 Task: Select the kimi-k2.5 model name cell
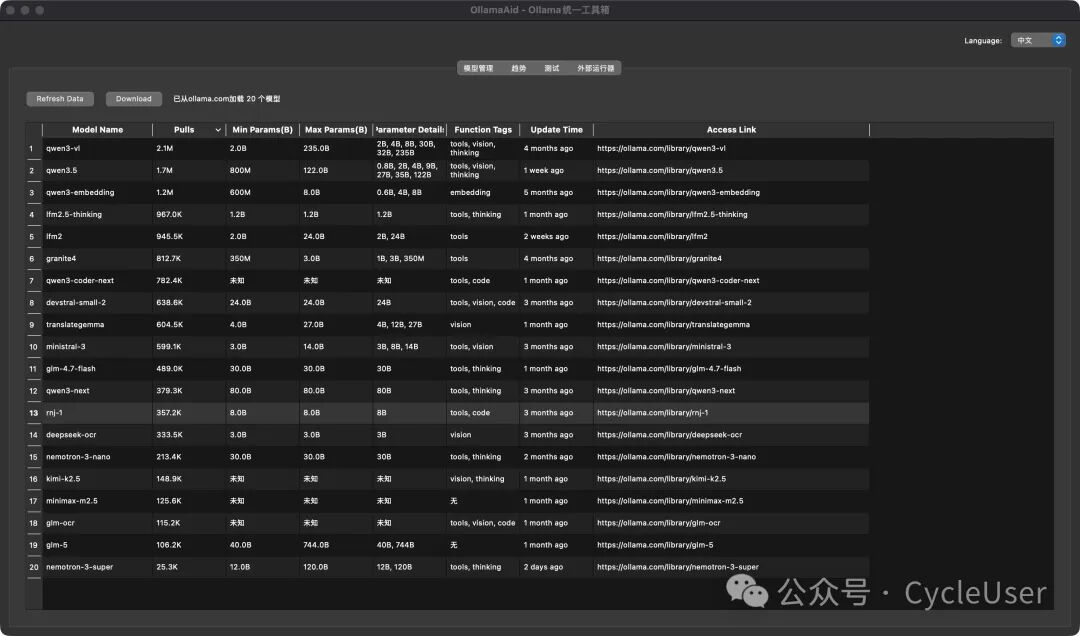(97, 479)
